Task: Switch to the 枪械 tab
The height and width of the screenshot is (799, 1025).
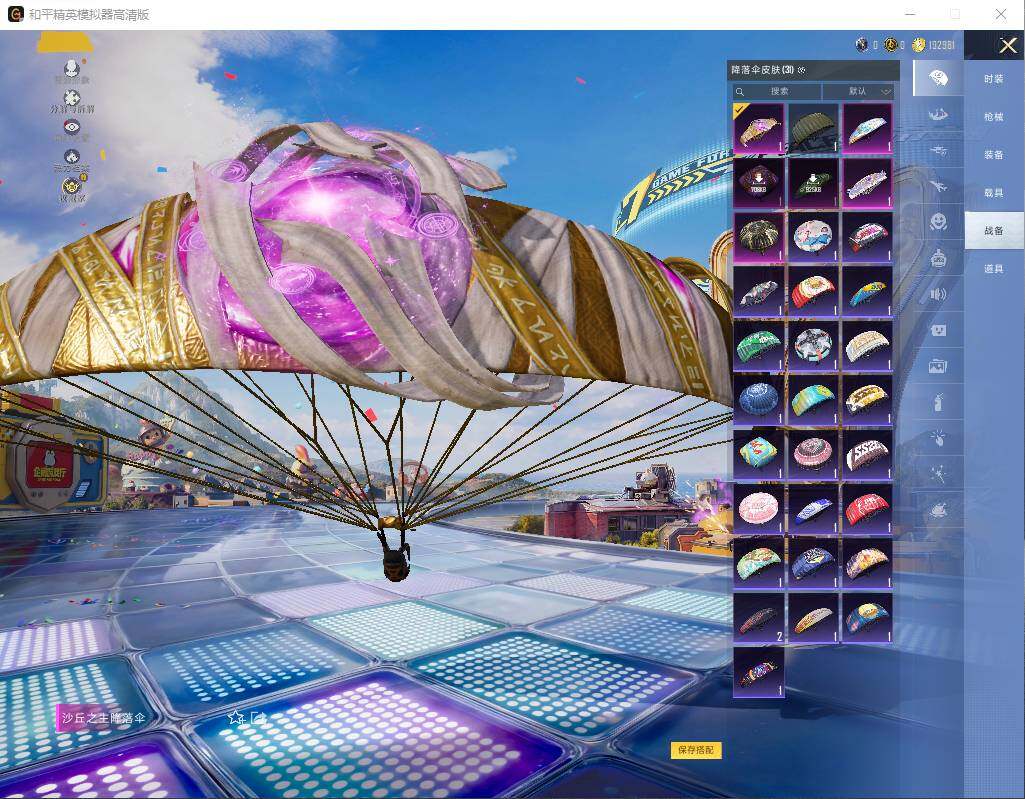Action: pyautogui.click(x=993, y=117)
